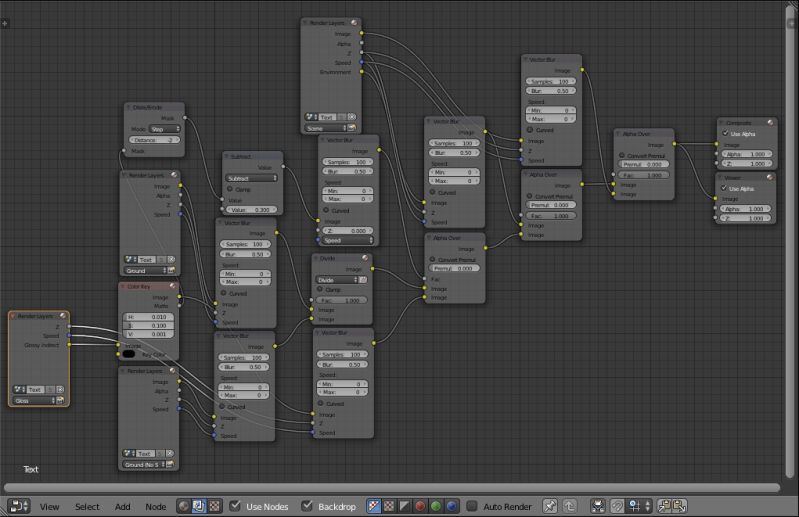Screen dimensions: 799x517
Task: Select the texture node tree type icon
Action: pos(215,506)
